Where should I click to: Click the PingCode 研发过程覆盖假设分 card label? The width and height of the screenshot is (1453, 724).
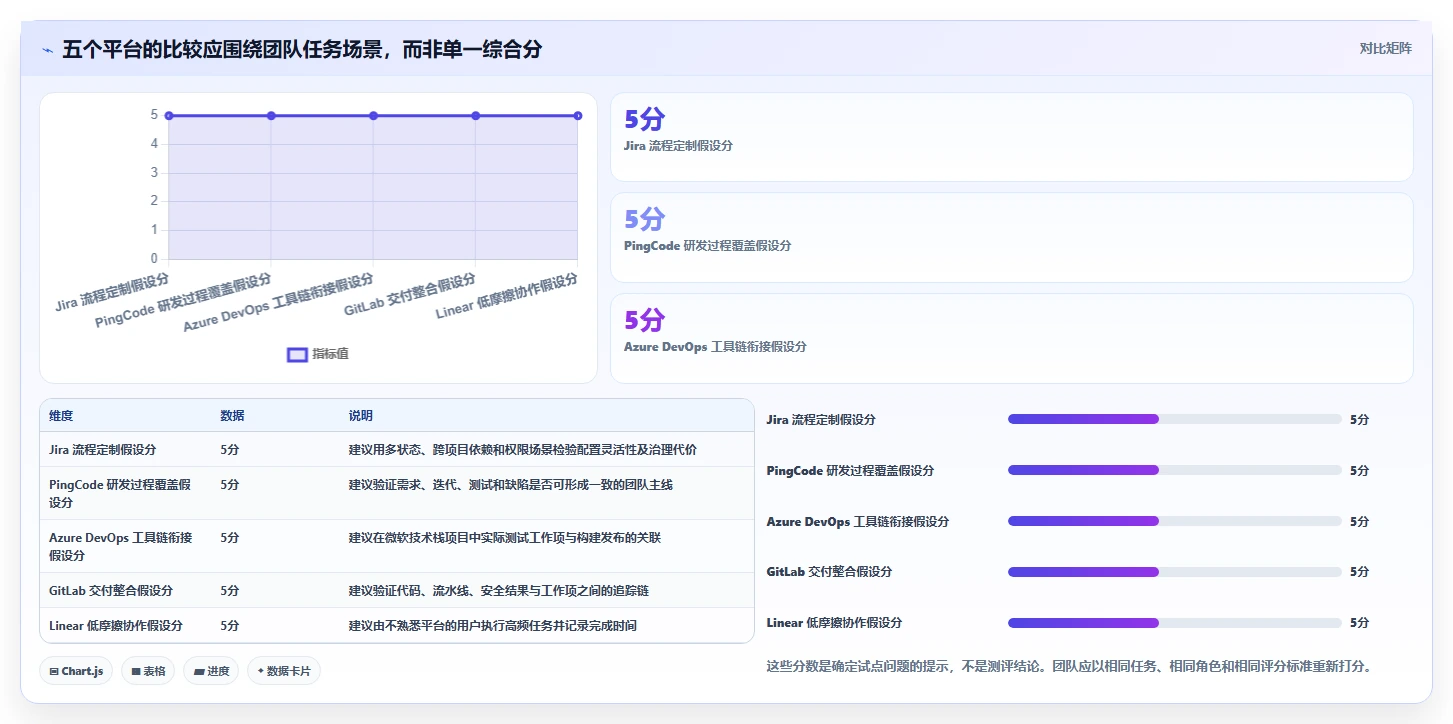coord(707,246)
